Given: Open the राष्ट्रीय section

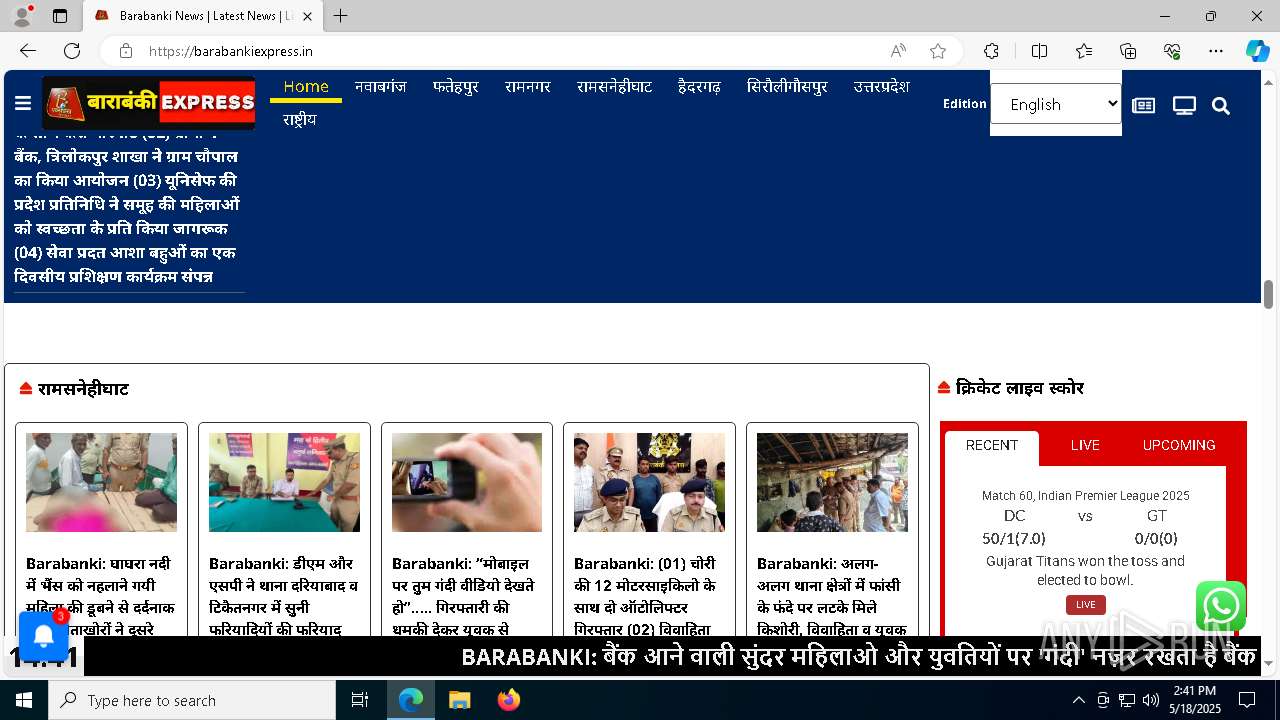Looking at the screenshot, I should pyautogui.click(x=299, y=120).
